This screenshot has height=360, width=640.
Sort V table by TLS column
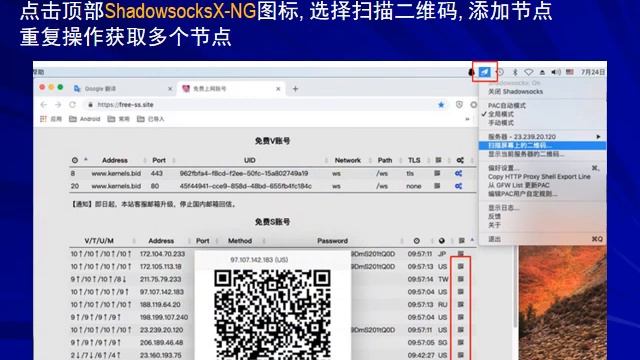point(414,160)
